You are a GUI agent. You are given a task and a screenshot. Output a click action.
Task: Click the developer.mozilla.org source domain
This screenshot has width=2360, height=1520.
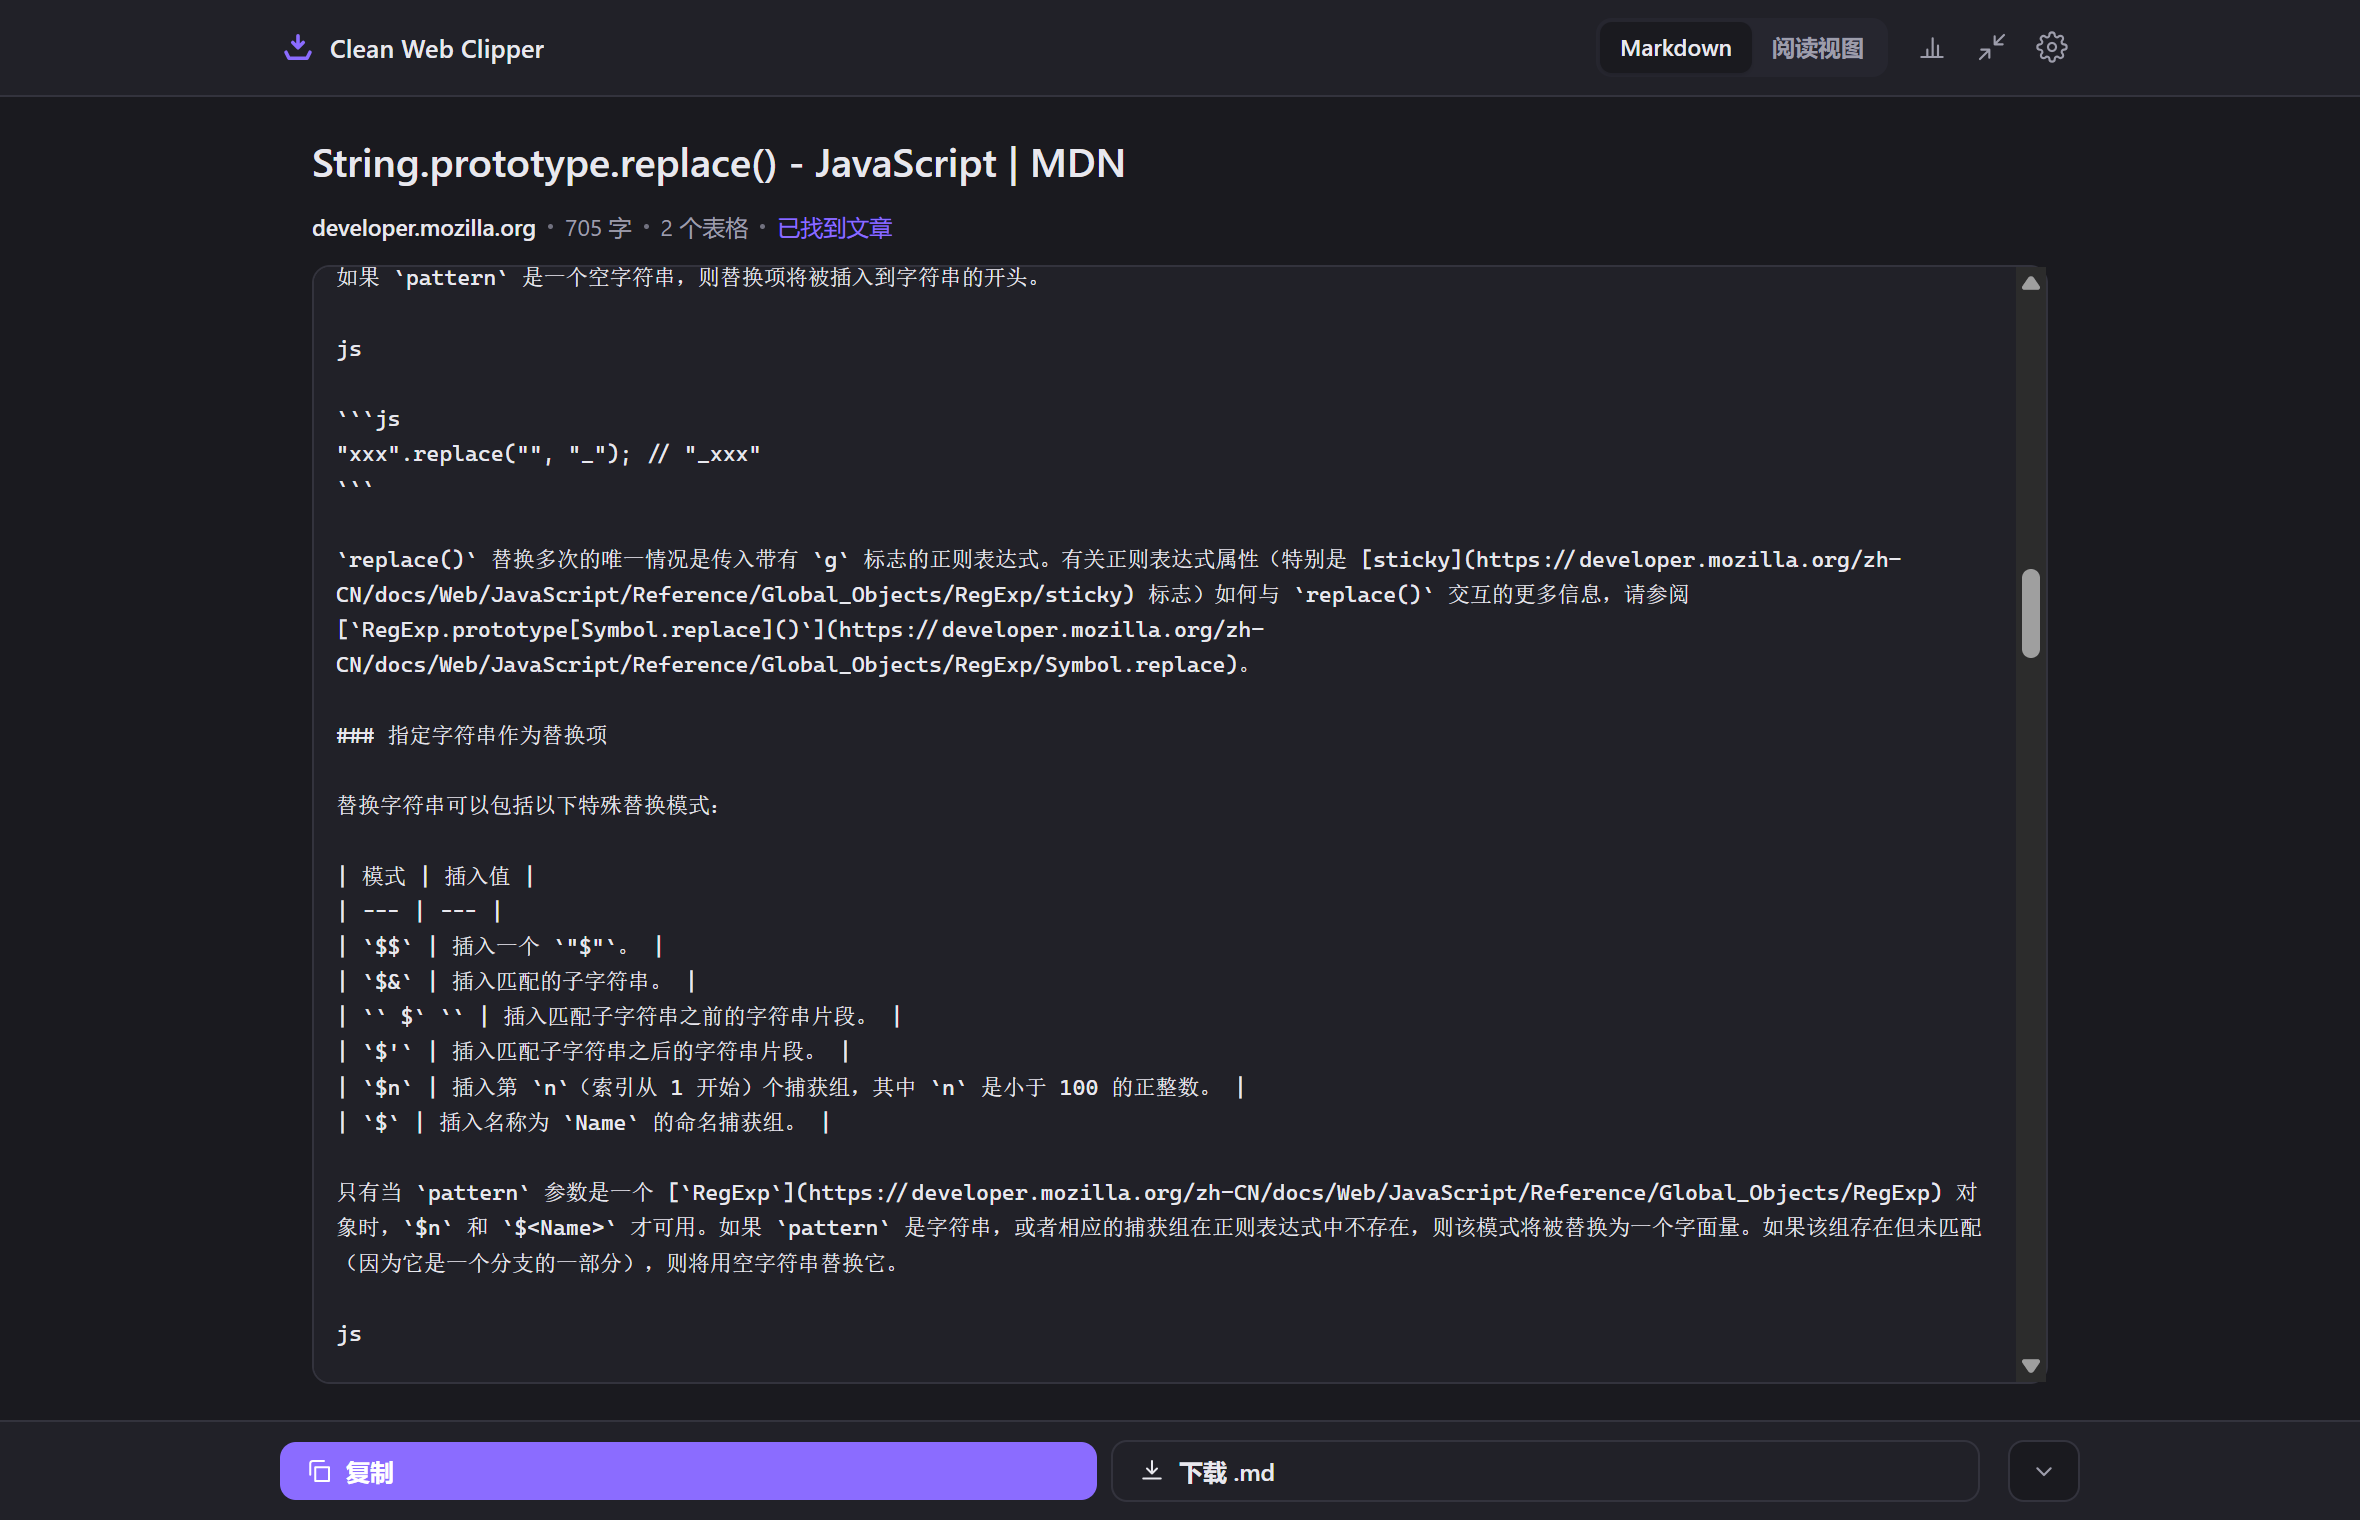[x=423, y=228]
